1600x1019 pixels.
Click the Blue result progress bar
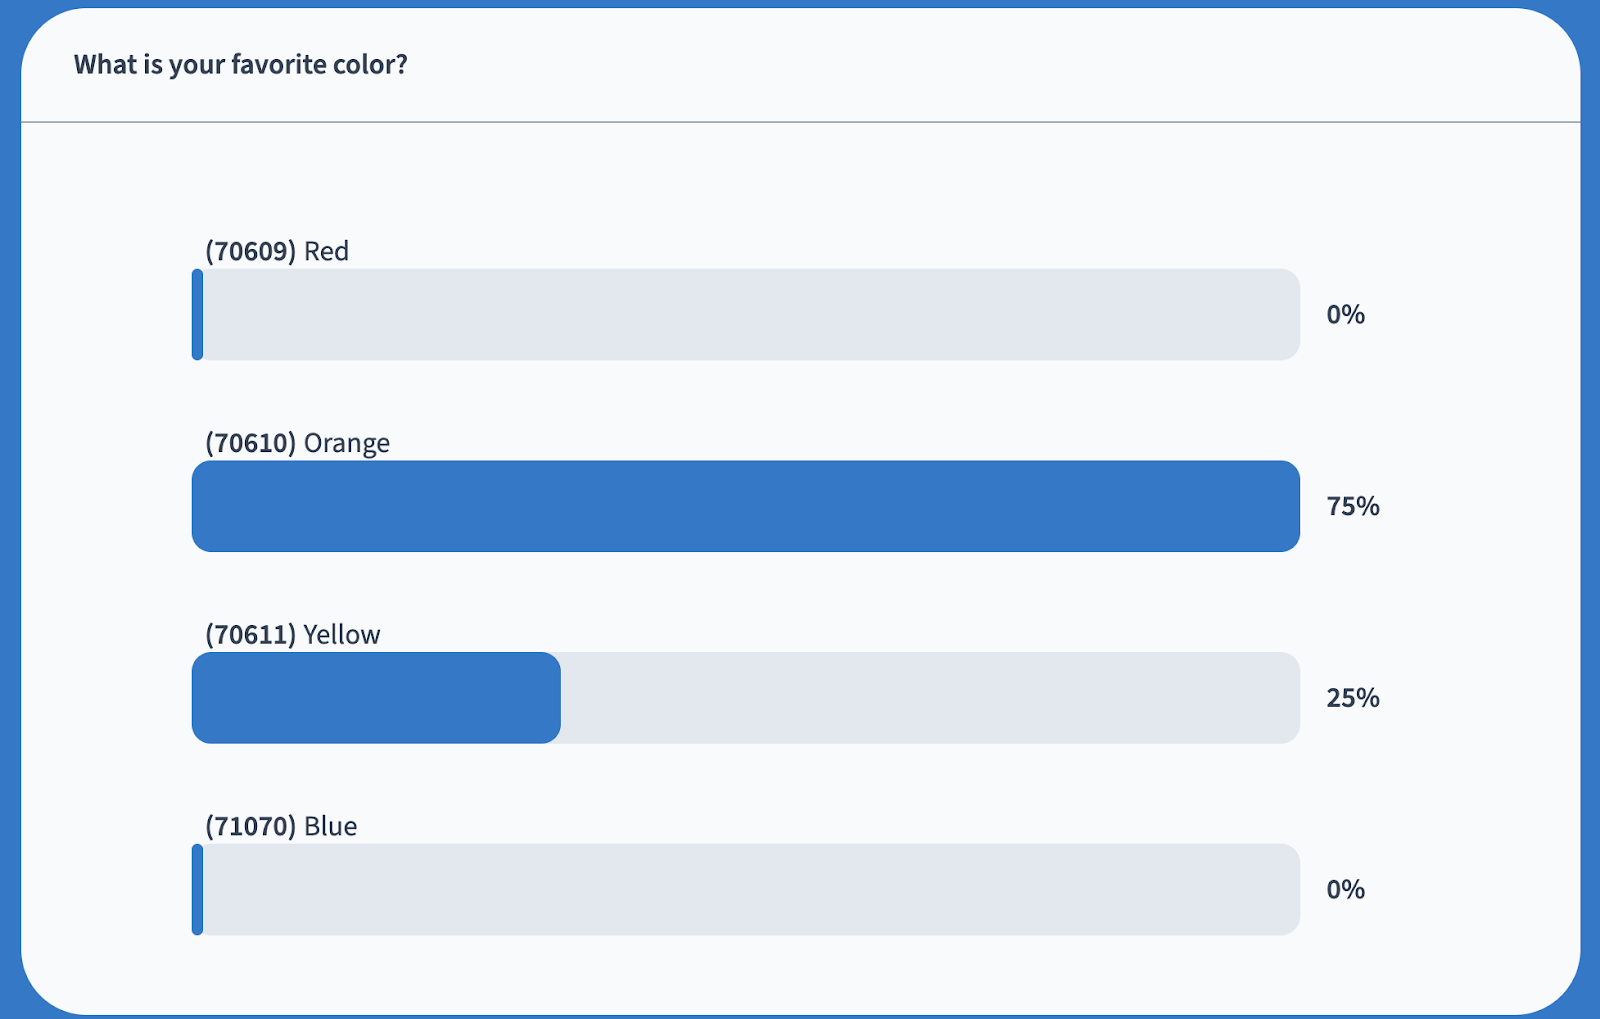pos(746,890)
